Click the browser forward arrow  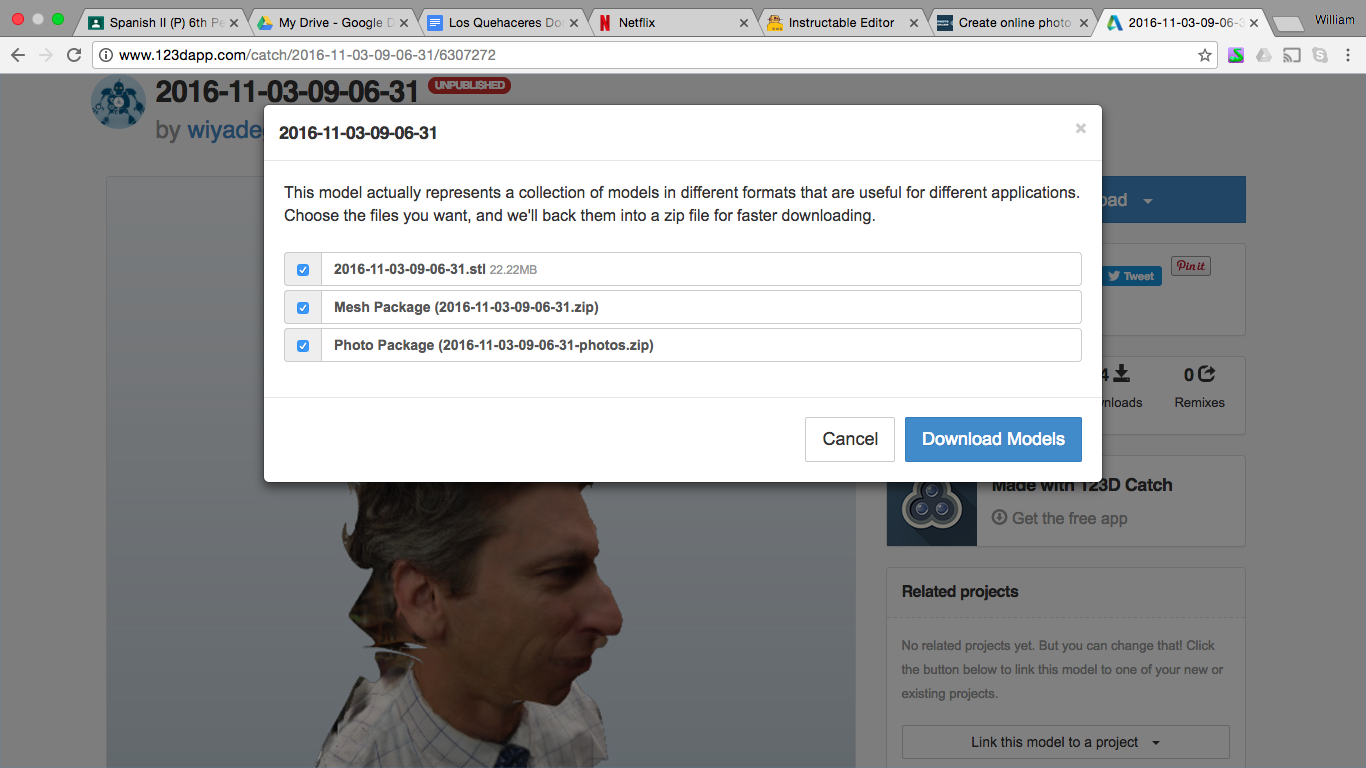click(x=45, y=55)
